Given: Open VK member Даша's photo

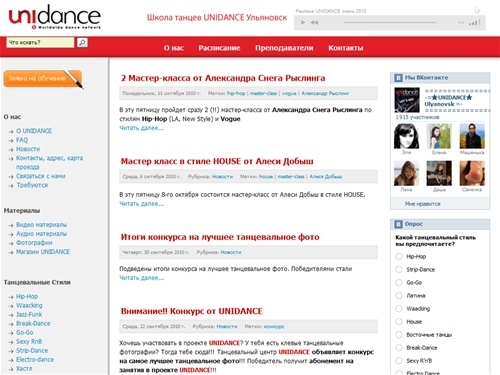Looking at the screenshot, I should point(439,173).
